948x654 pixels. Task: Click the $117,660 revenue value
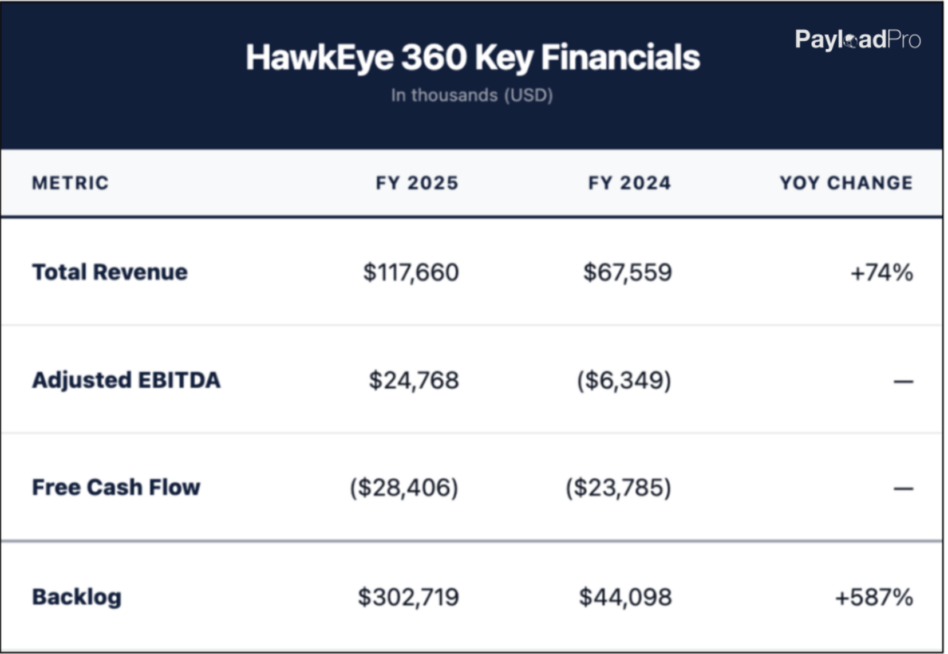coord(411,272)
